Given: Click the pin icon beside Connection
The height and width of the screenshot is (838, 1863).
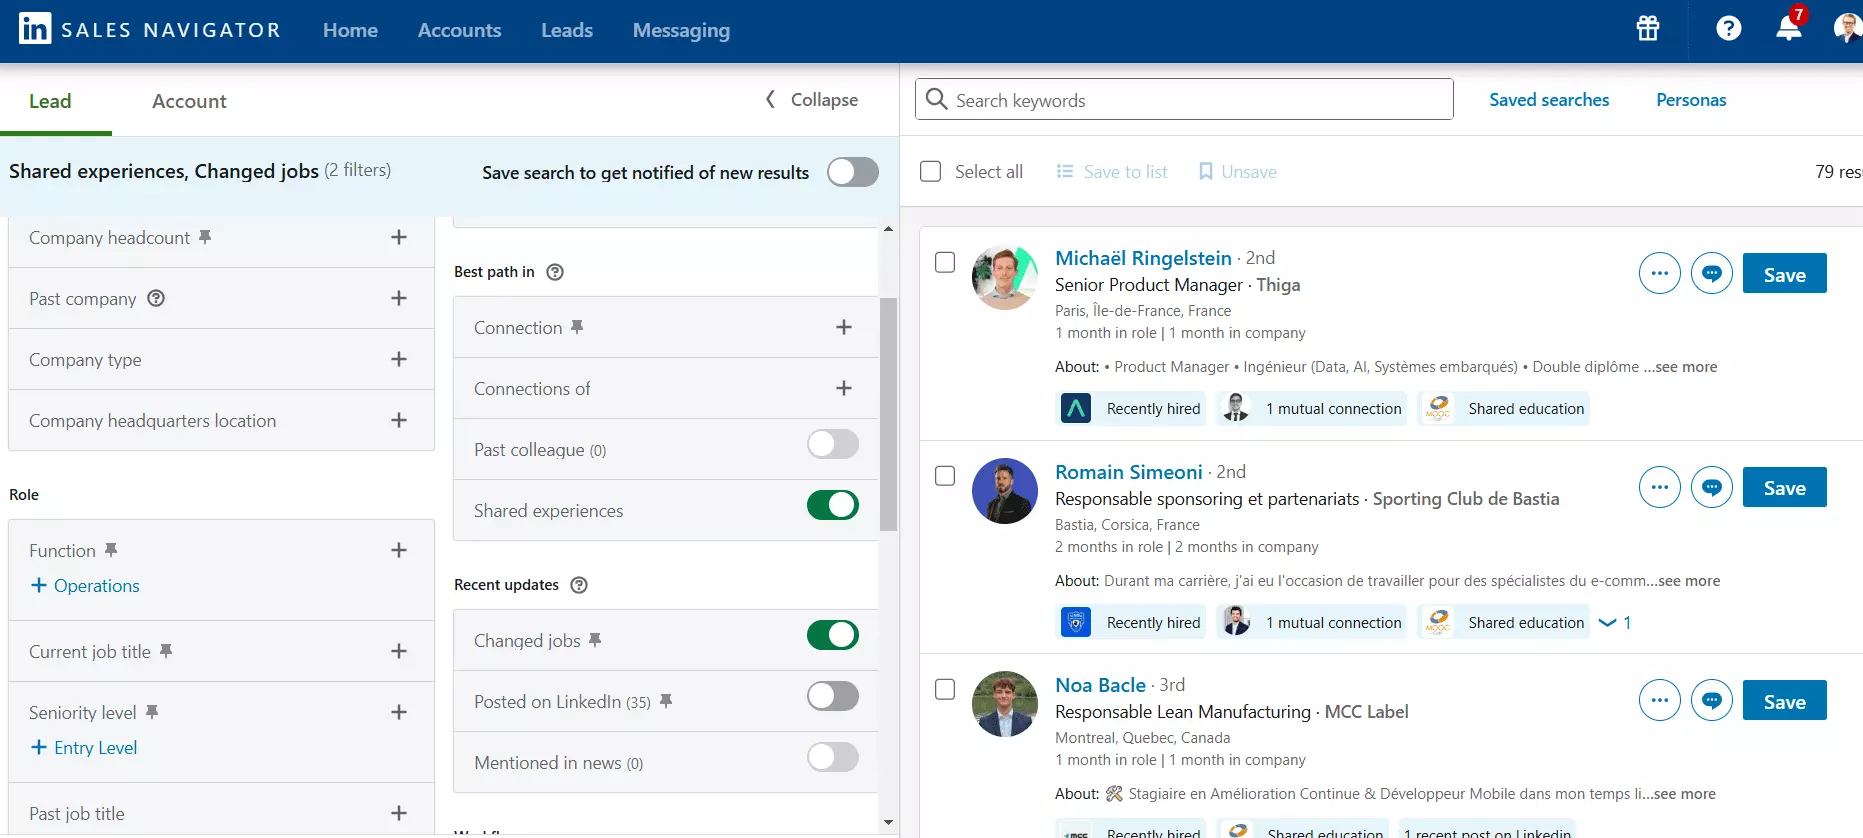Looking at the screenshot, I should click(x=577, y=327).
